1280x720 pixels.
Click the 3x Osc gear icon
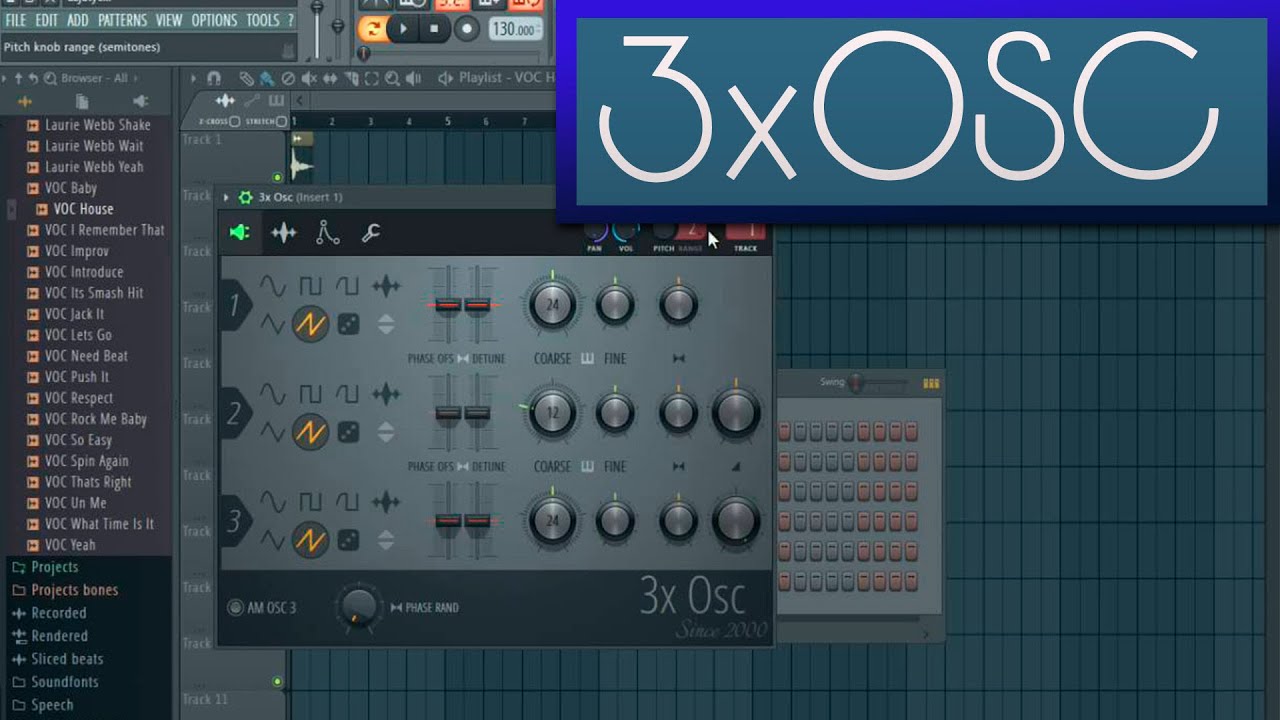(245, 198)
